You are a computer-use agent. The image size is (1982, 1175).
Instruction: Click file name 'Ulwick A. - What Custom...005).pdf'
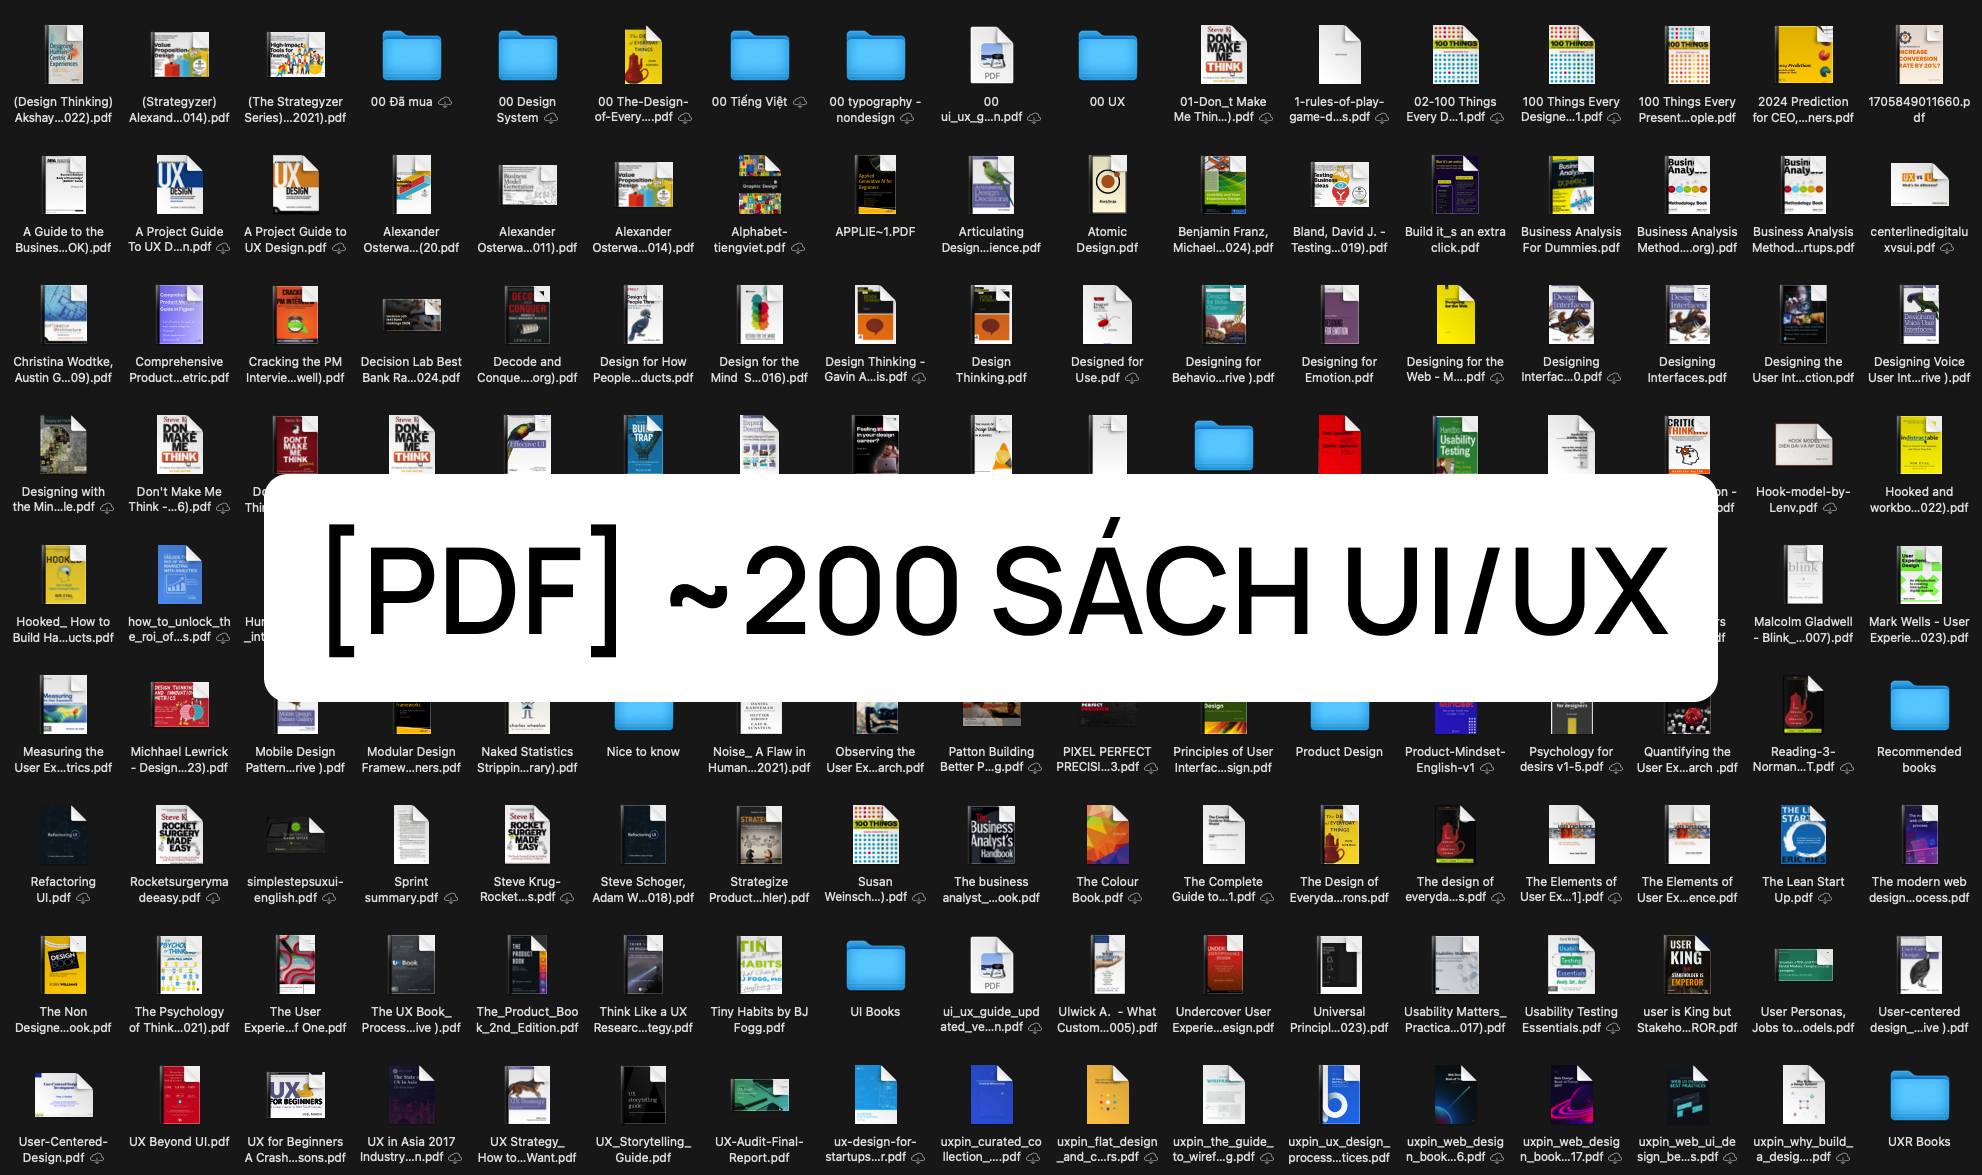(1108, 1020)
